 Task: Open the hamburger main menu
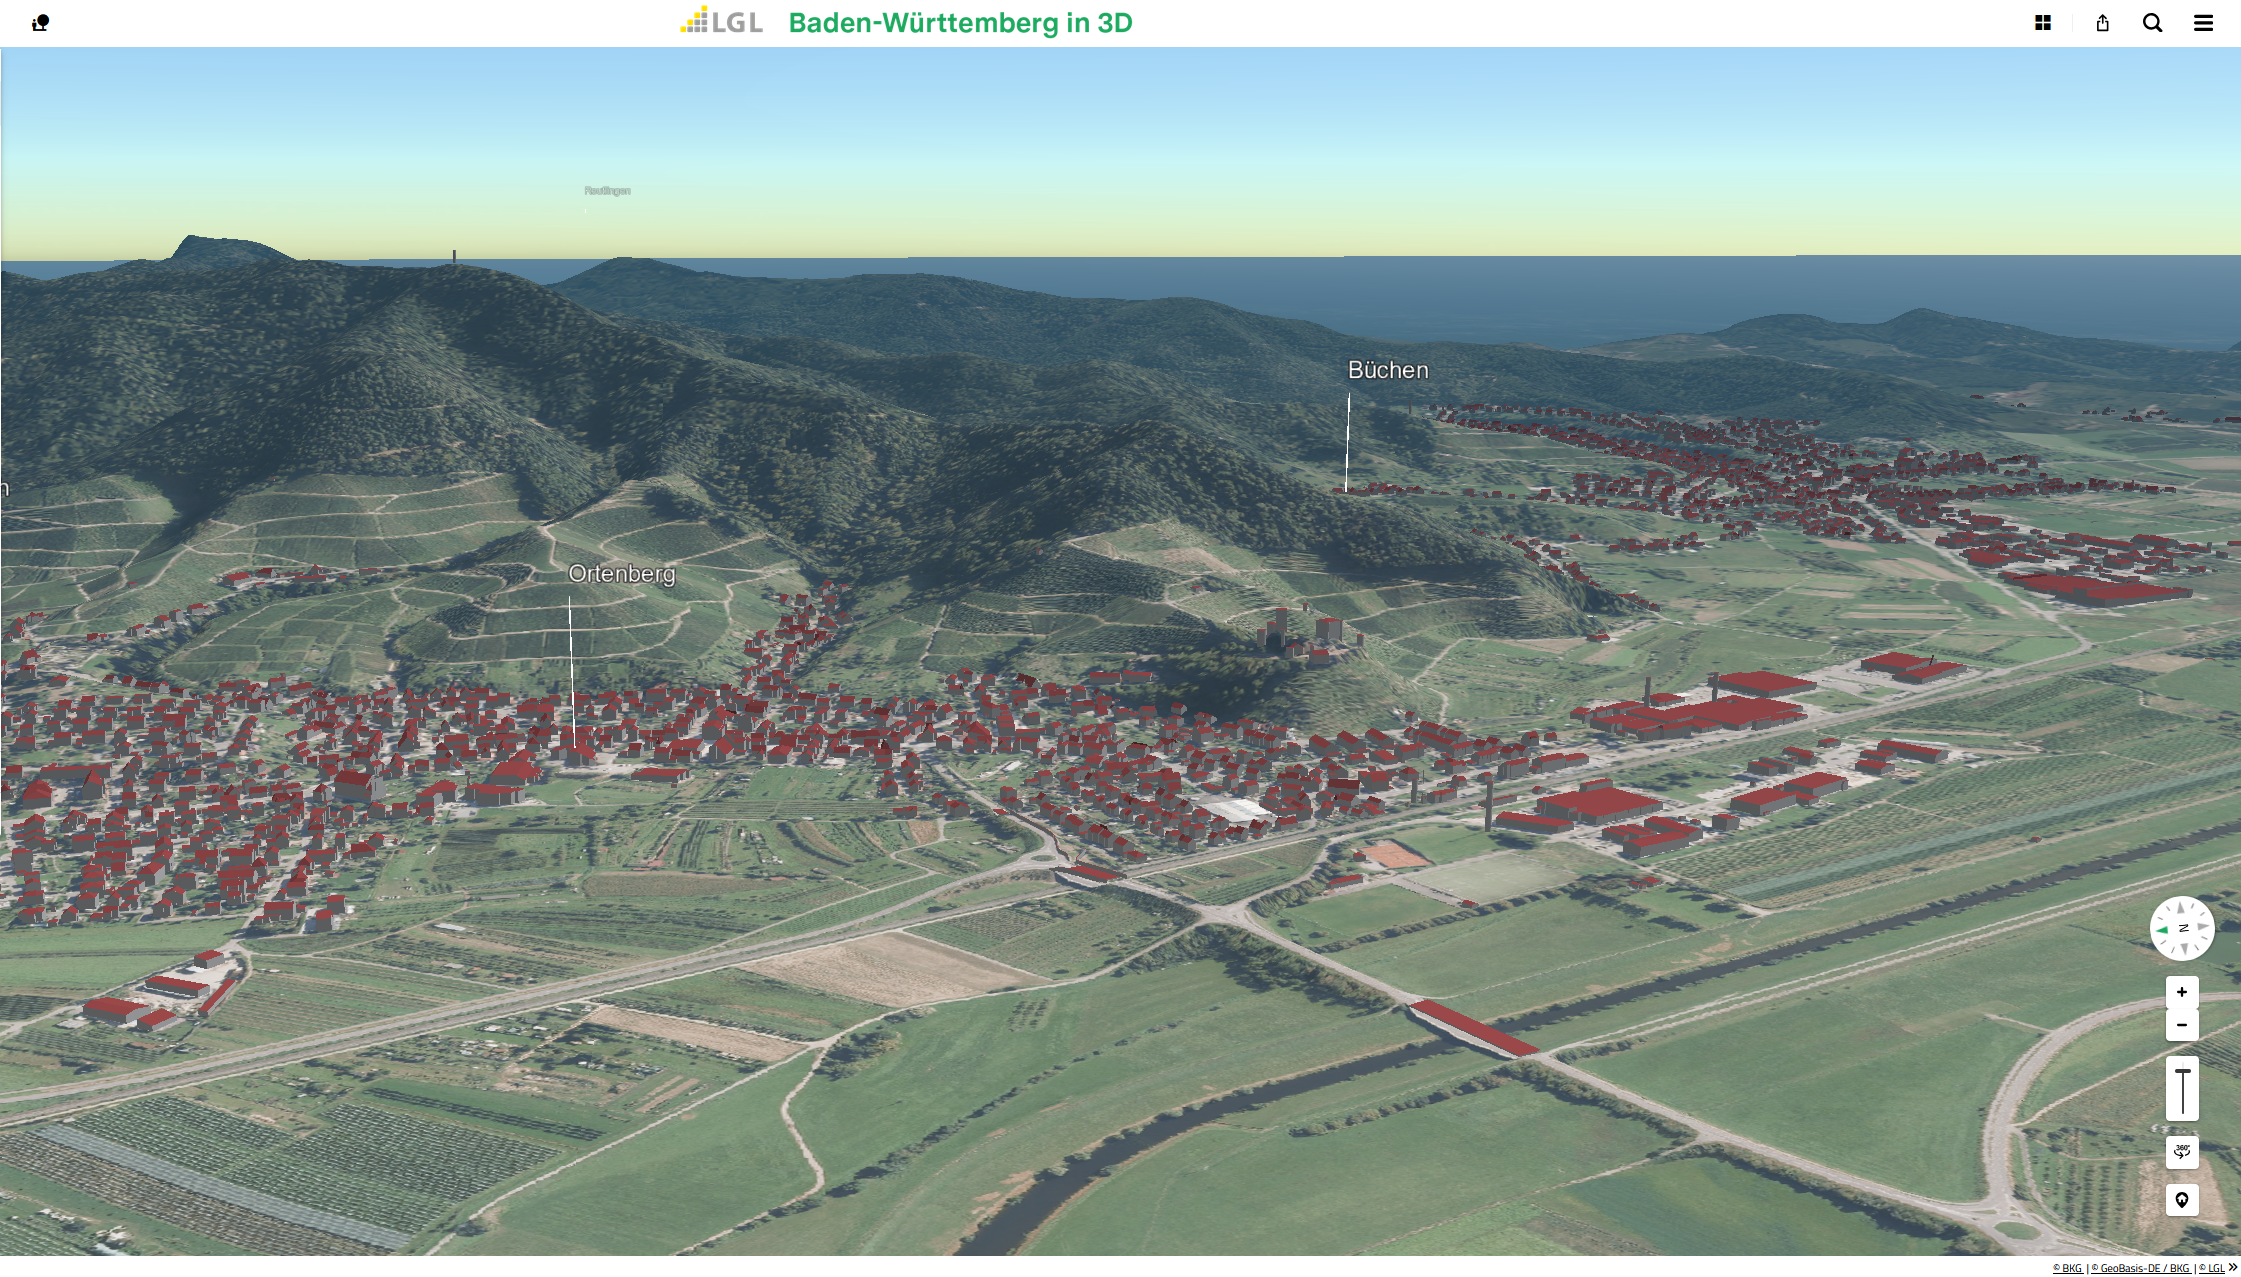tap(2203, 23)
